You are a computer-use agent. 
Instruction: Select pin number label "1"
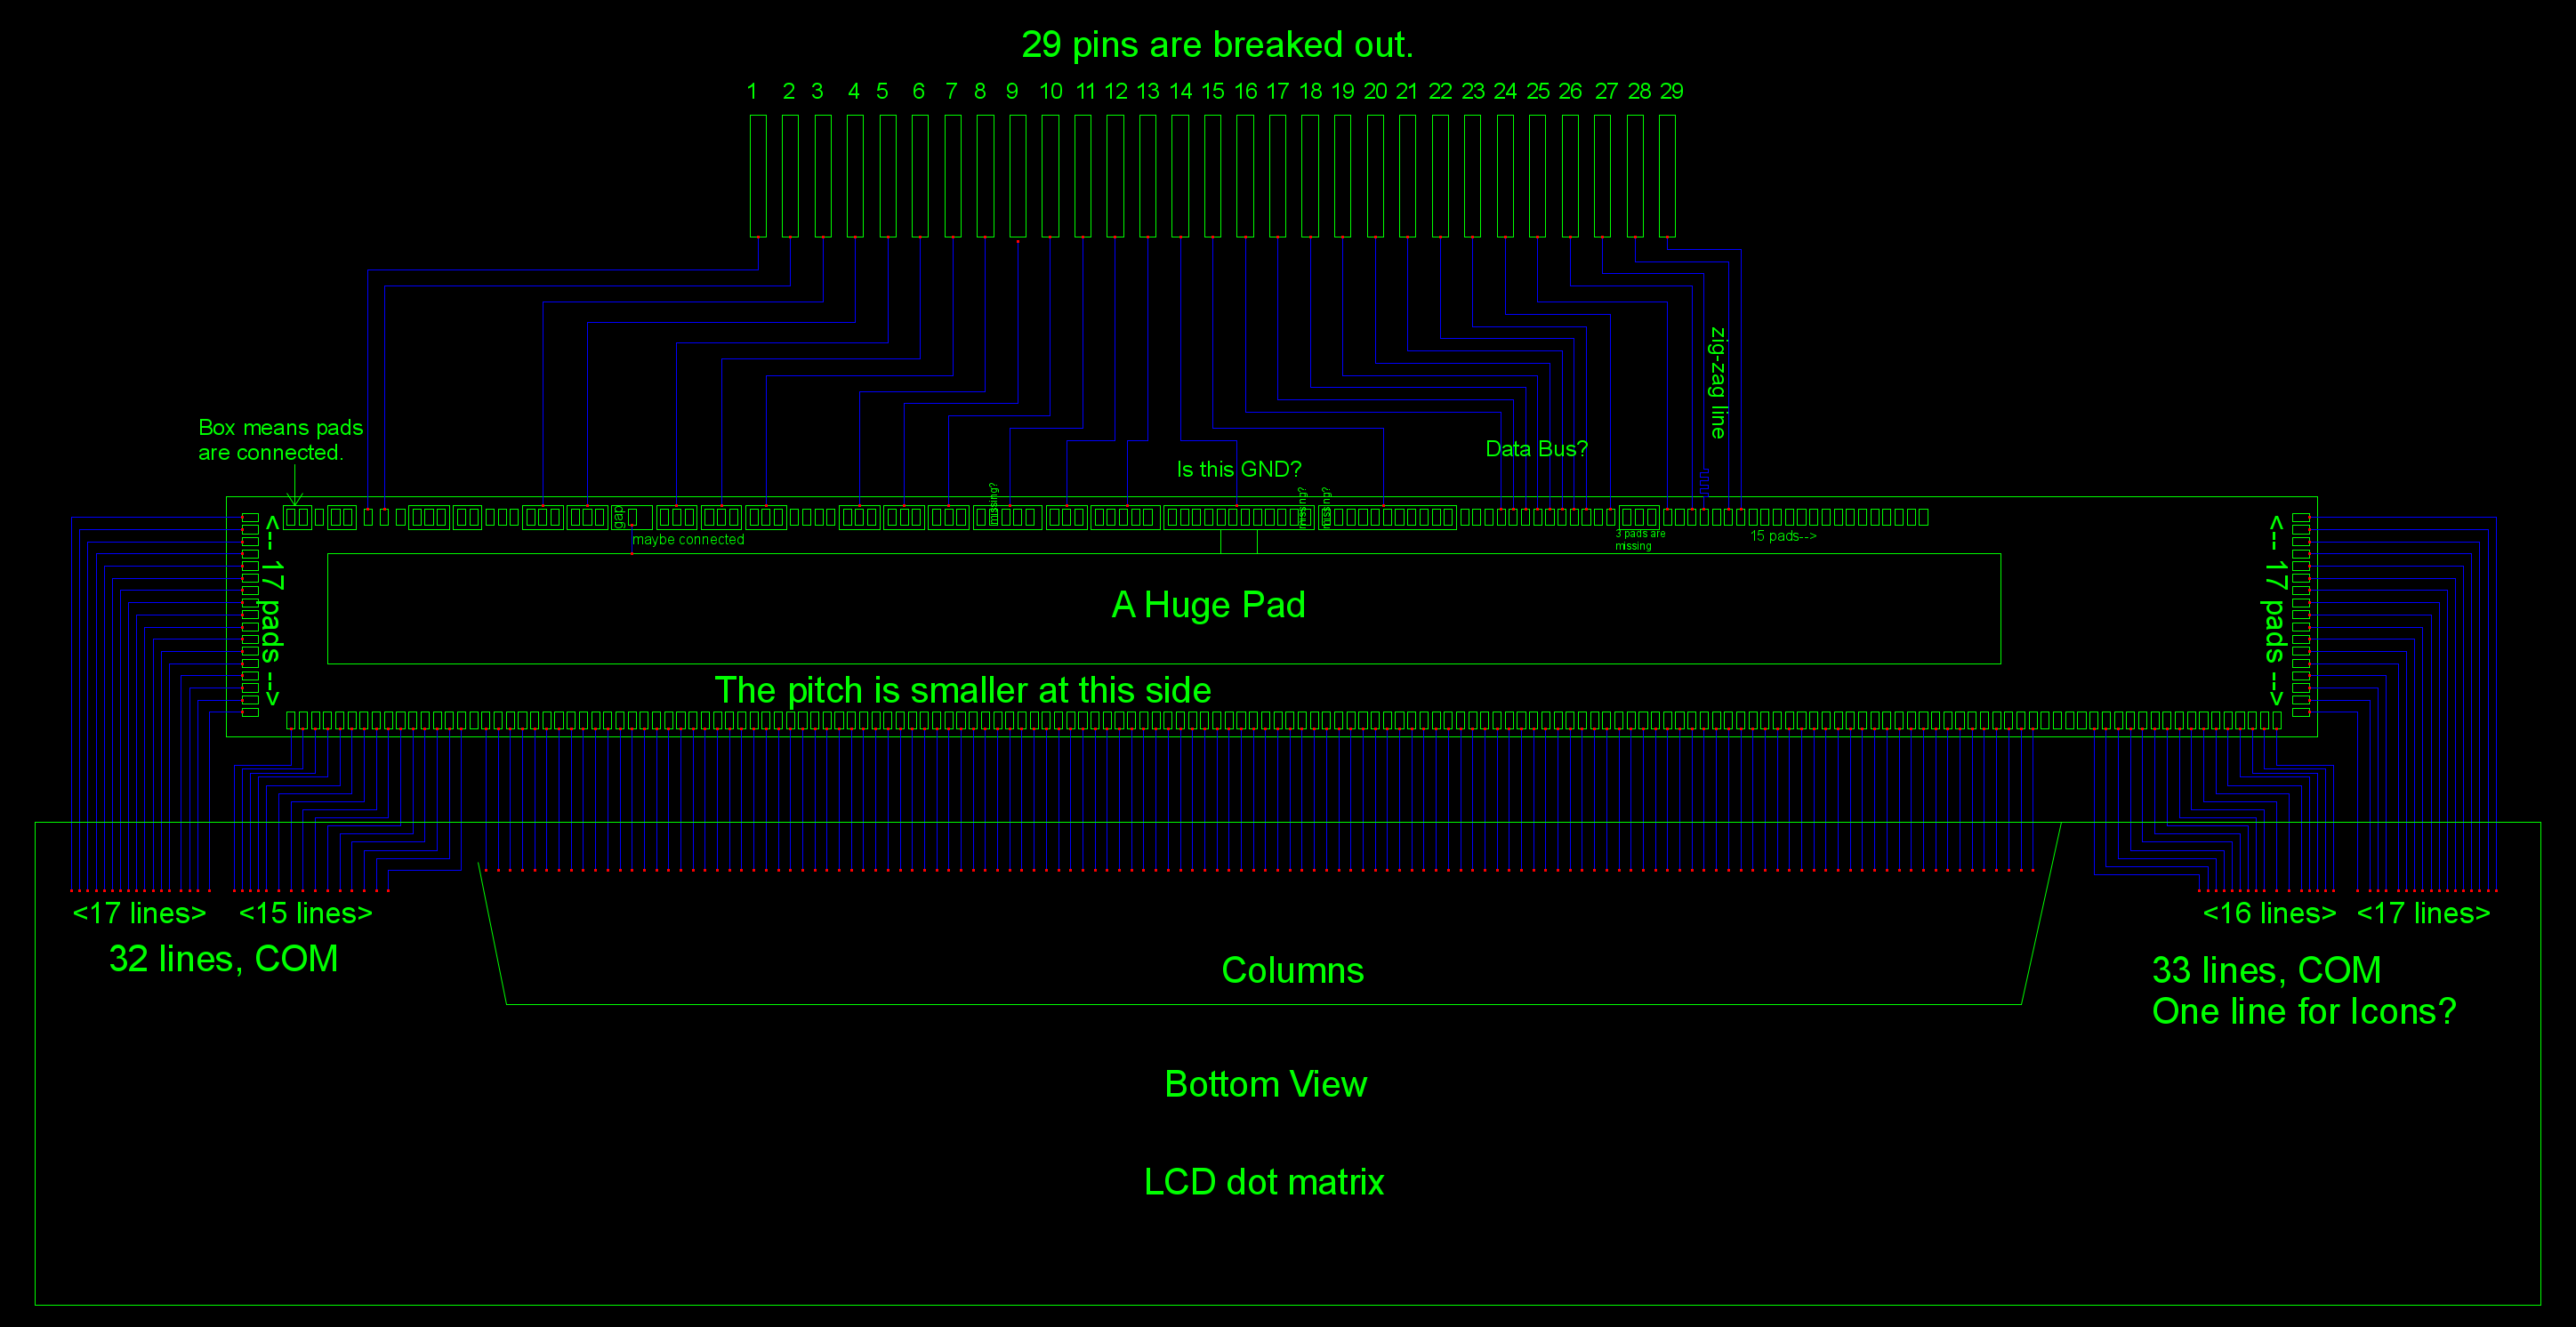[752, 91]
